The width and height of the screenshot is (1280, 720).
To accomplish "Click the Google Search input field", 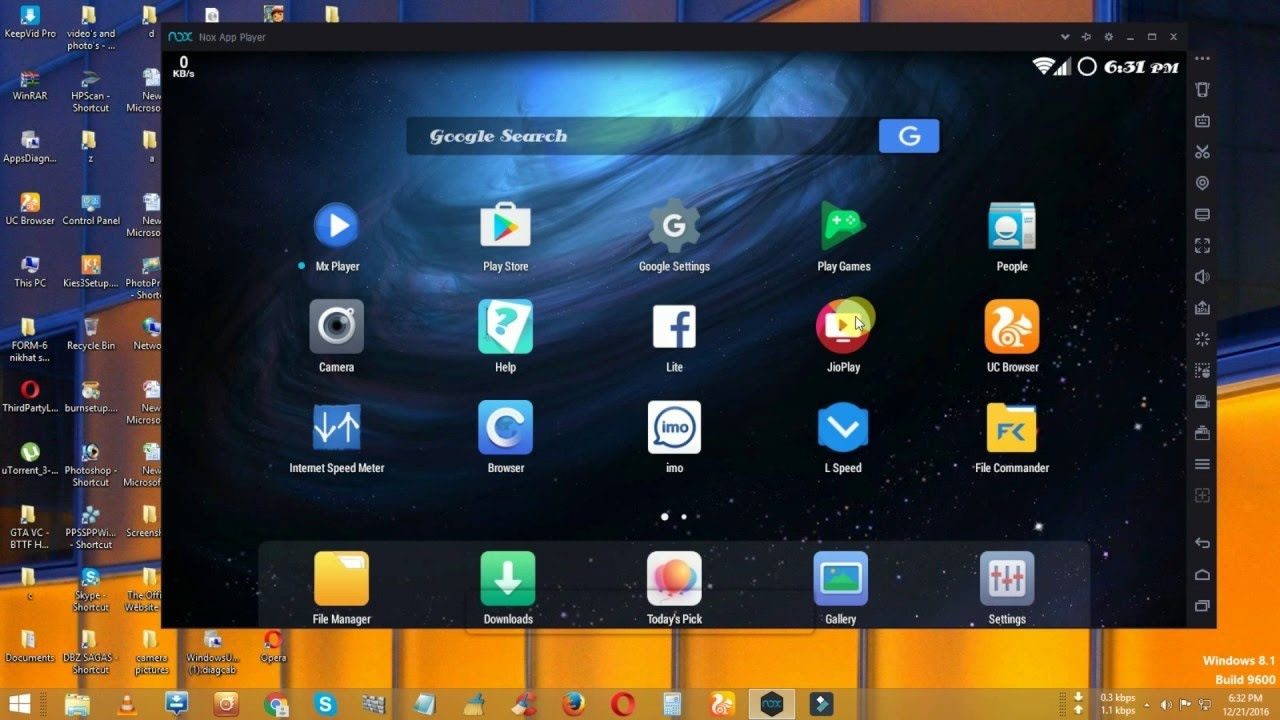I will click(x=642, y=136).
